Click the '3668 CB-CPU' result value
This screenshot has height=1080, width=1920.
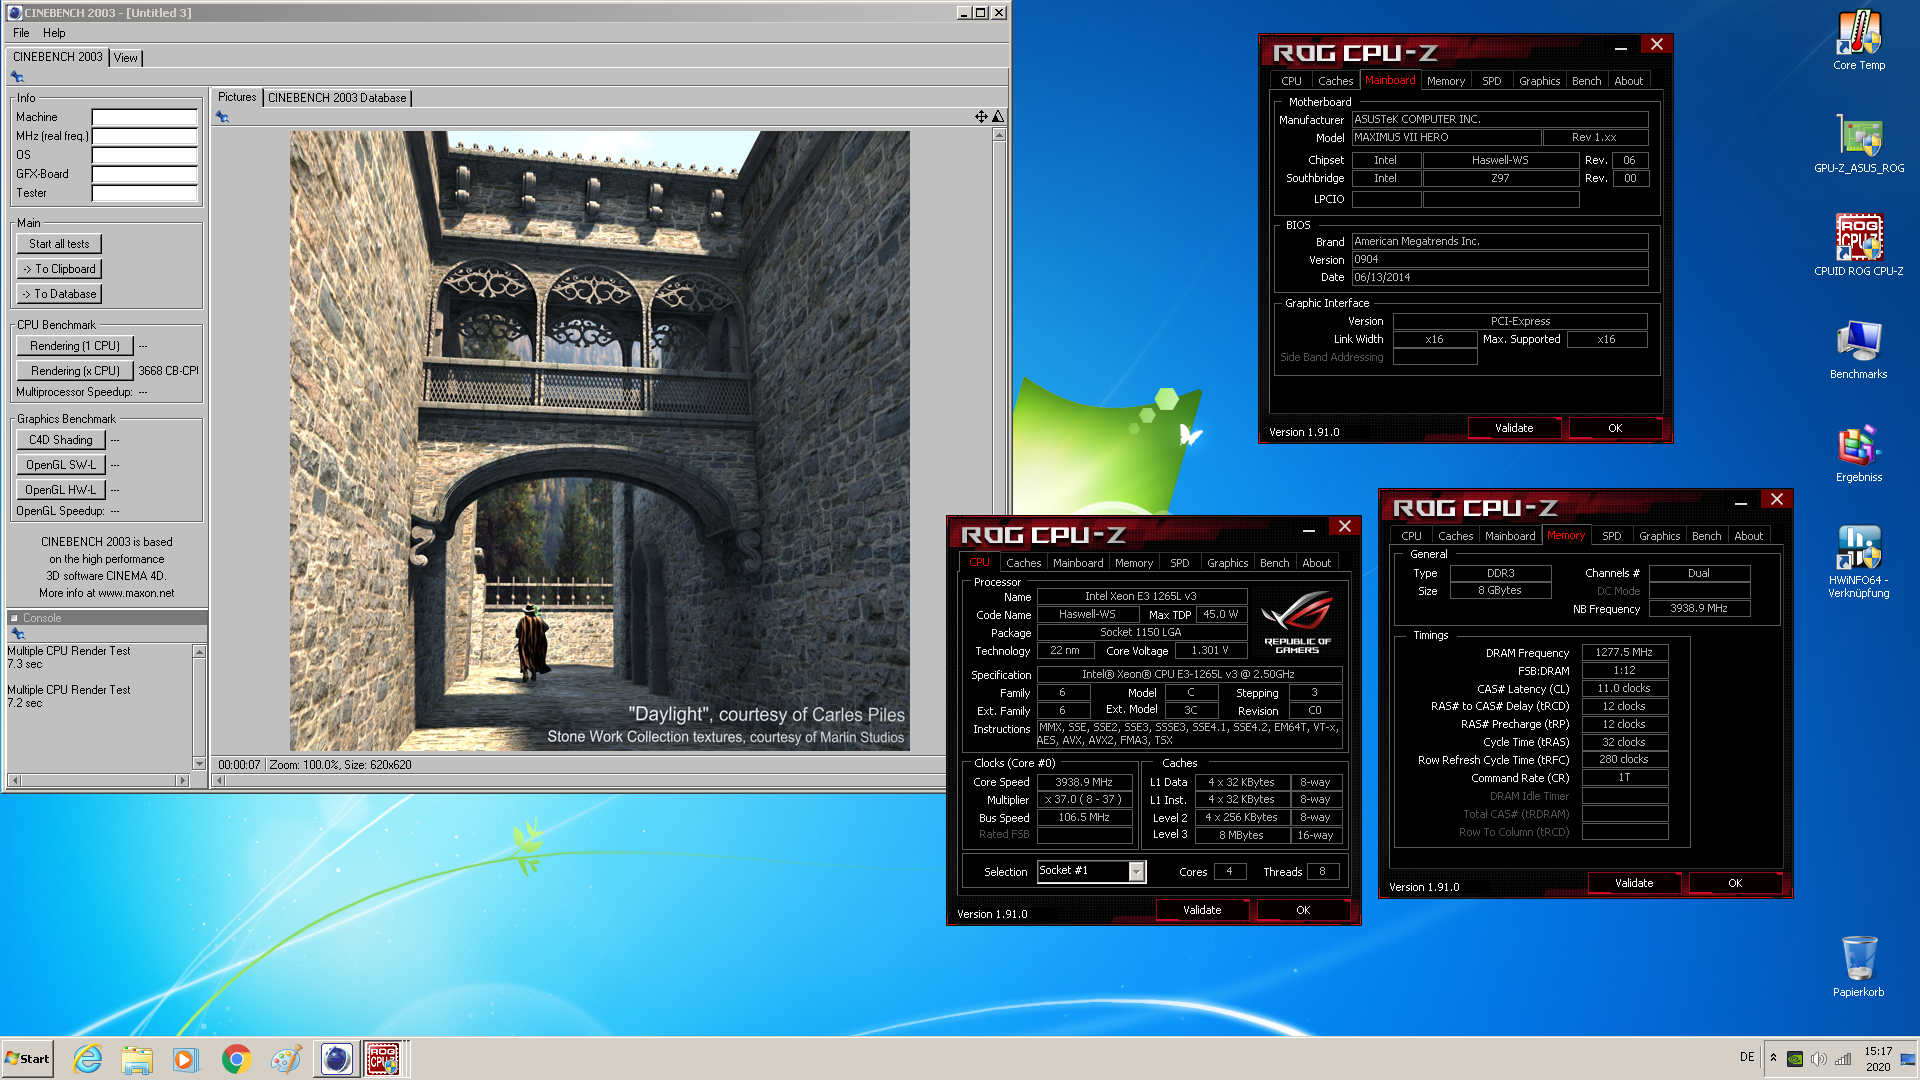(x=168, y=371)
